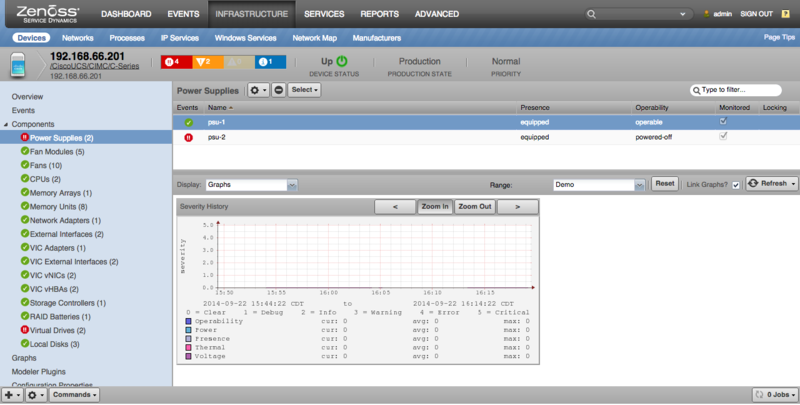The height and width of the screenshot is (405, 800).
Task: Show the warning events yellow segment
Action: pyautogui.click(x=239, y=62)
